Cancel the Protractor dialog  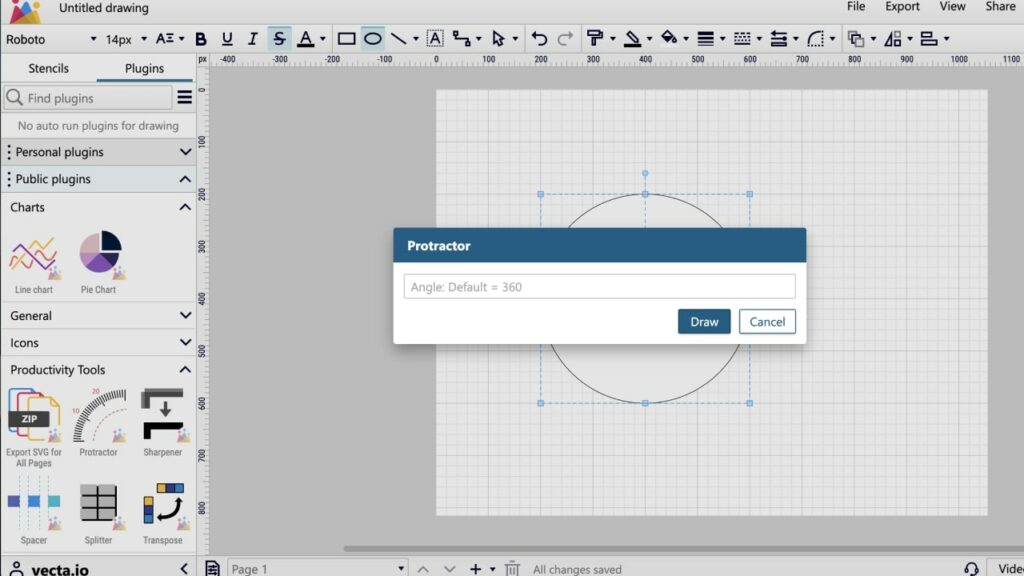point(766,321)
